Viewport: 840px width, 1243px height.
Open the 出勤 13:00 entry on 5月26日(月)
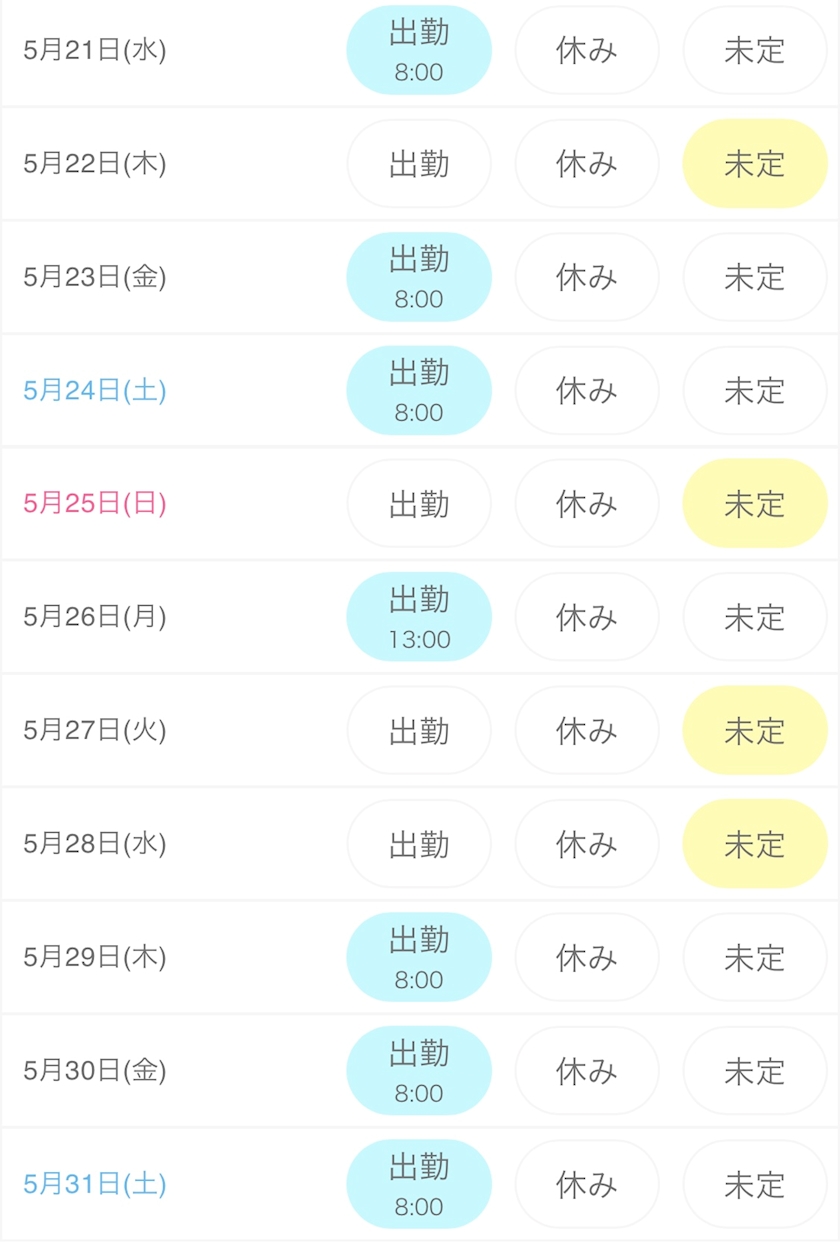419,617
